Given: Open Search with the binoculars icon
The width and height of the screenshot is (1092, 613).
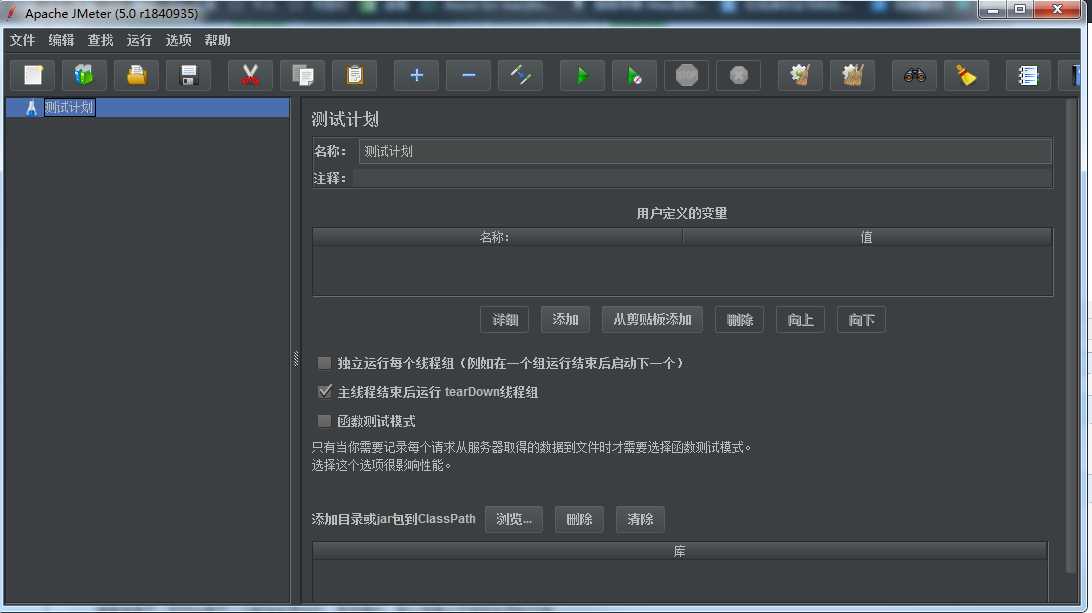Looking at the screenshot, I should (x=914, y=75).
